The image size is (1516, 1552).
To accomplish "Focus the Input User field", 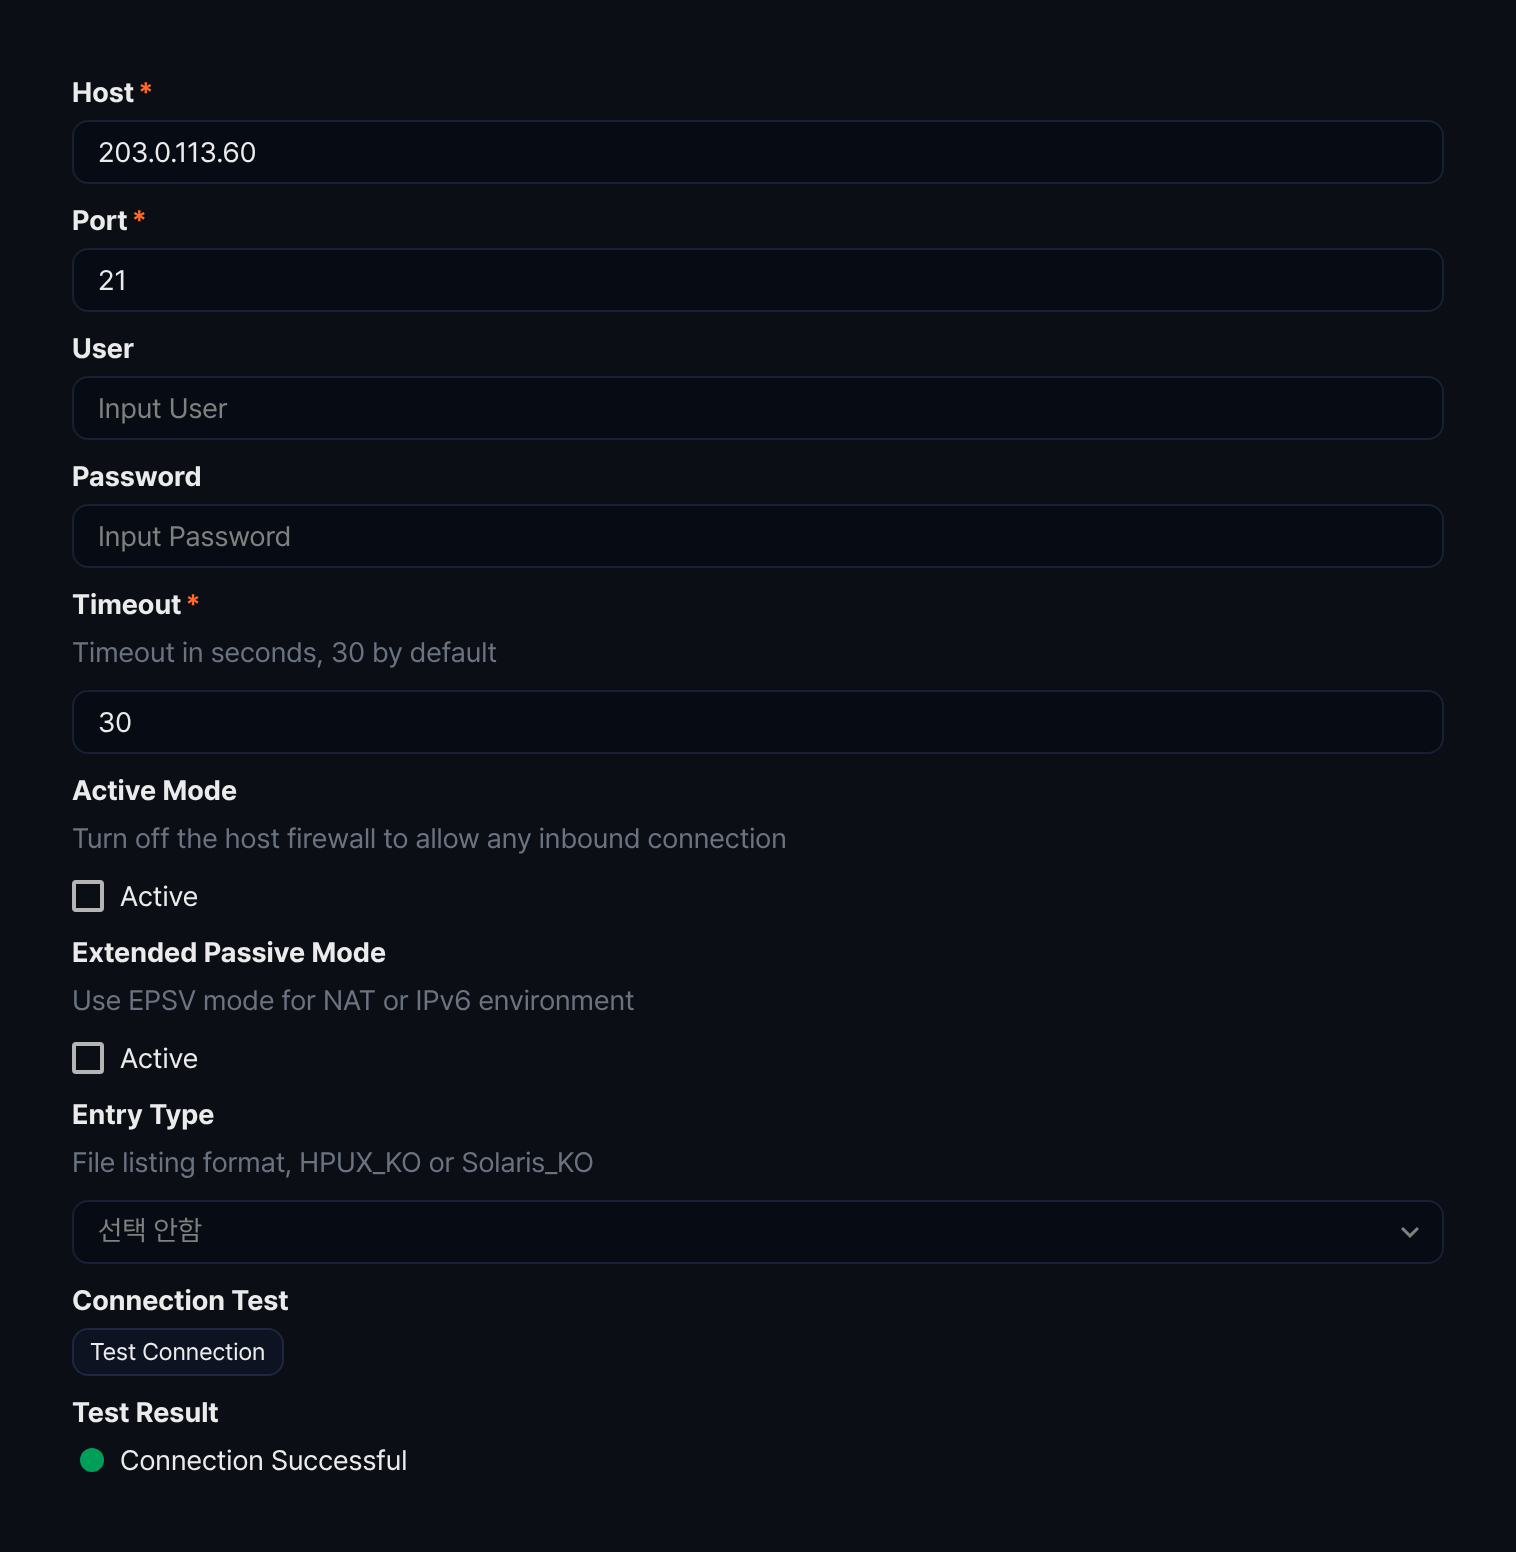I will pyautogui.click(x=757, y=408).
